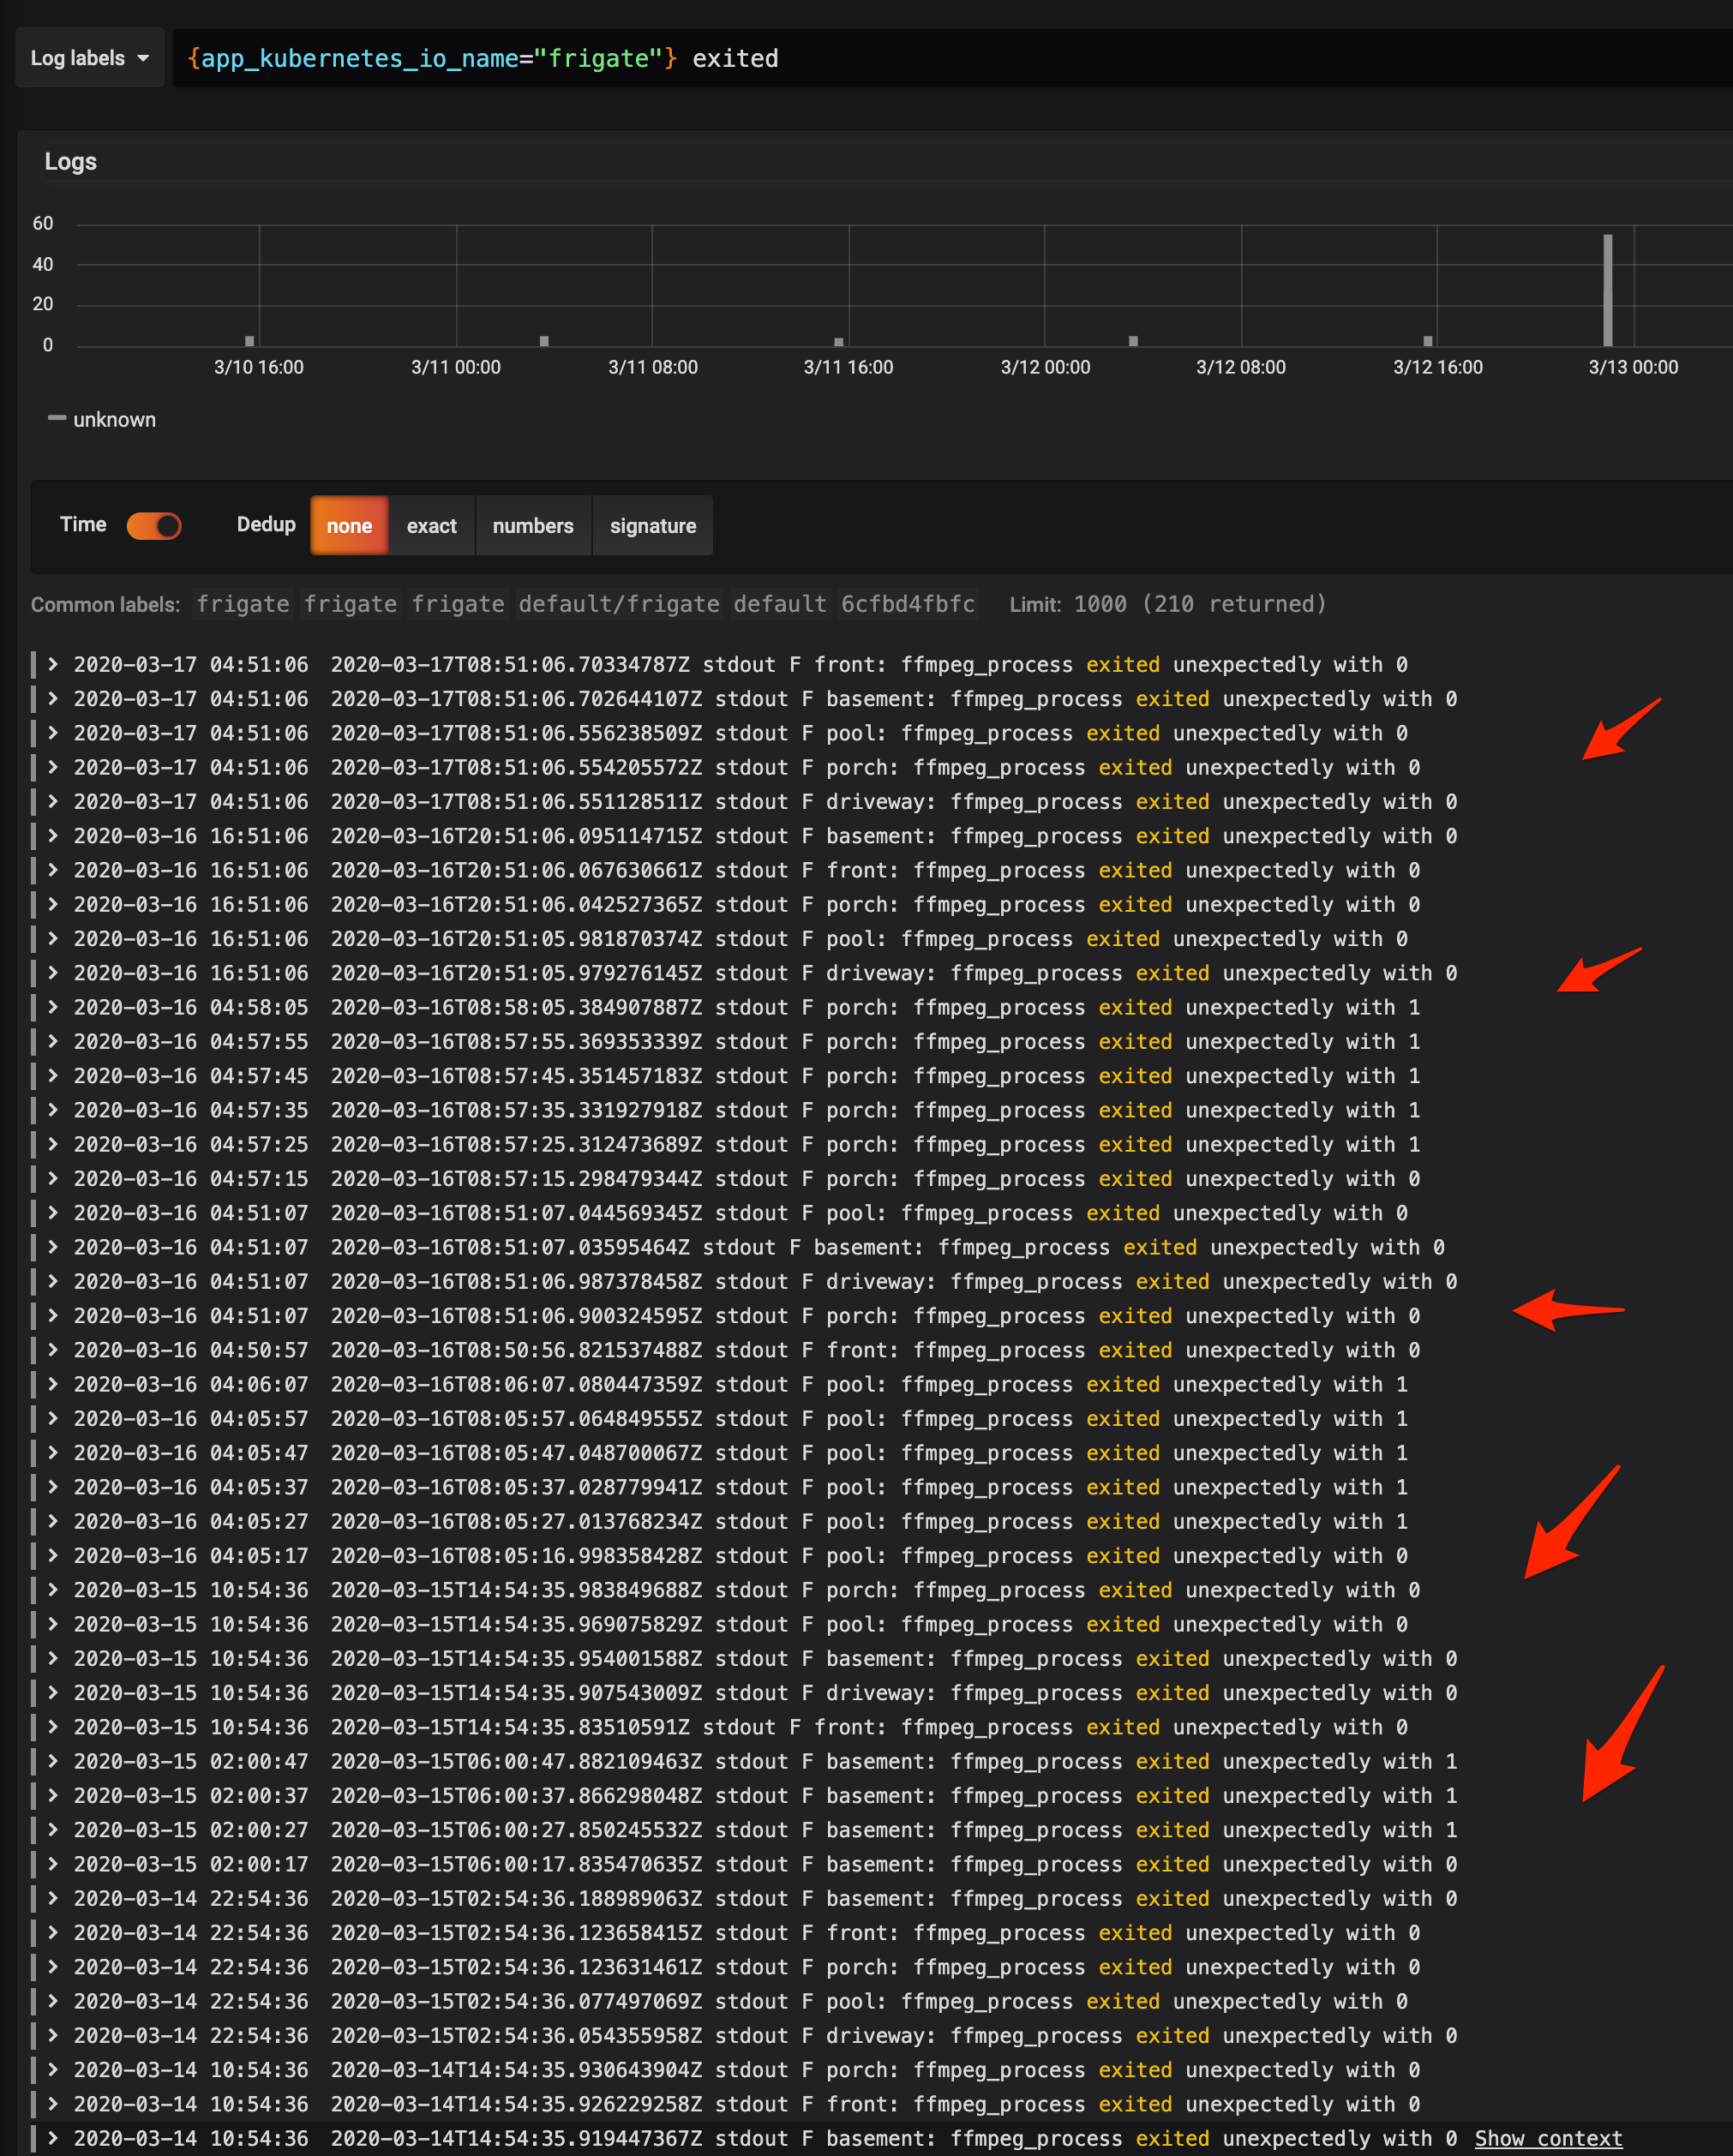Viewport: 1733px width, 2156px height.
Task: Click the 3/11 08:00 axis label on the graph
Action: [x=652, y=366]
